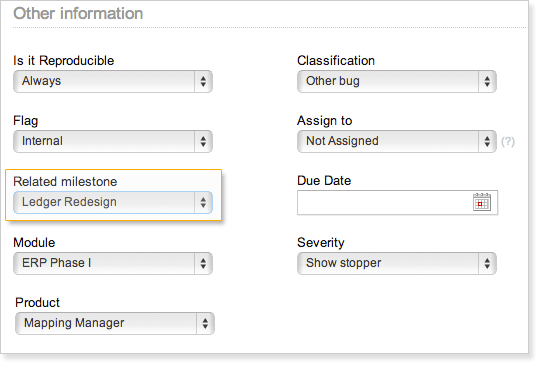Open the Assign to dropdown
Image resolution: width=538 pixels, height=367 pixels.
pyautogui.click(x=397, y=141)
